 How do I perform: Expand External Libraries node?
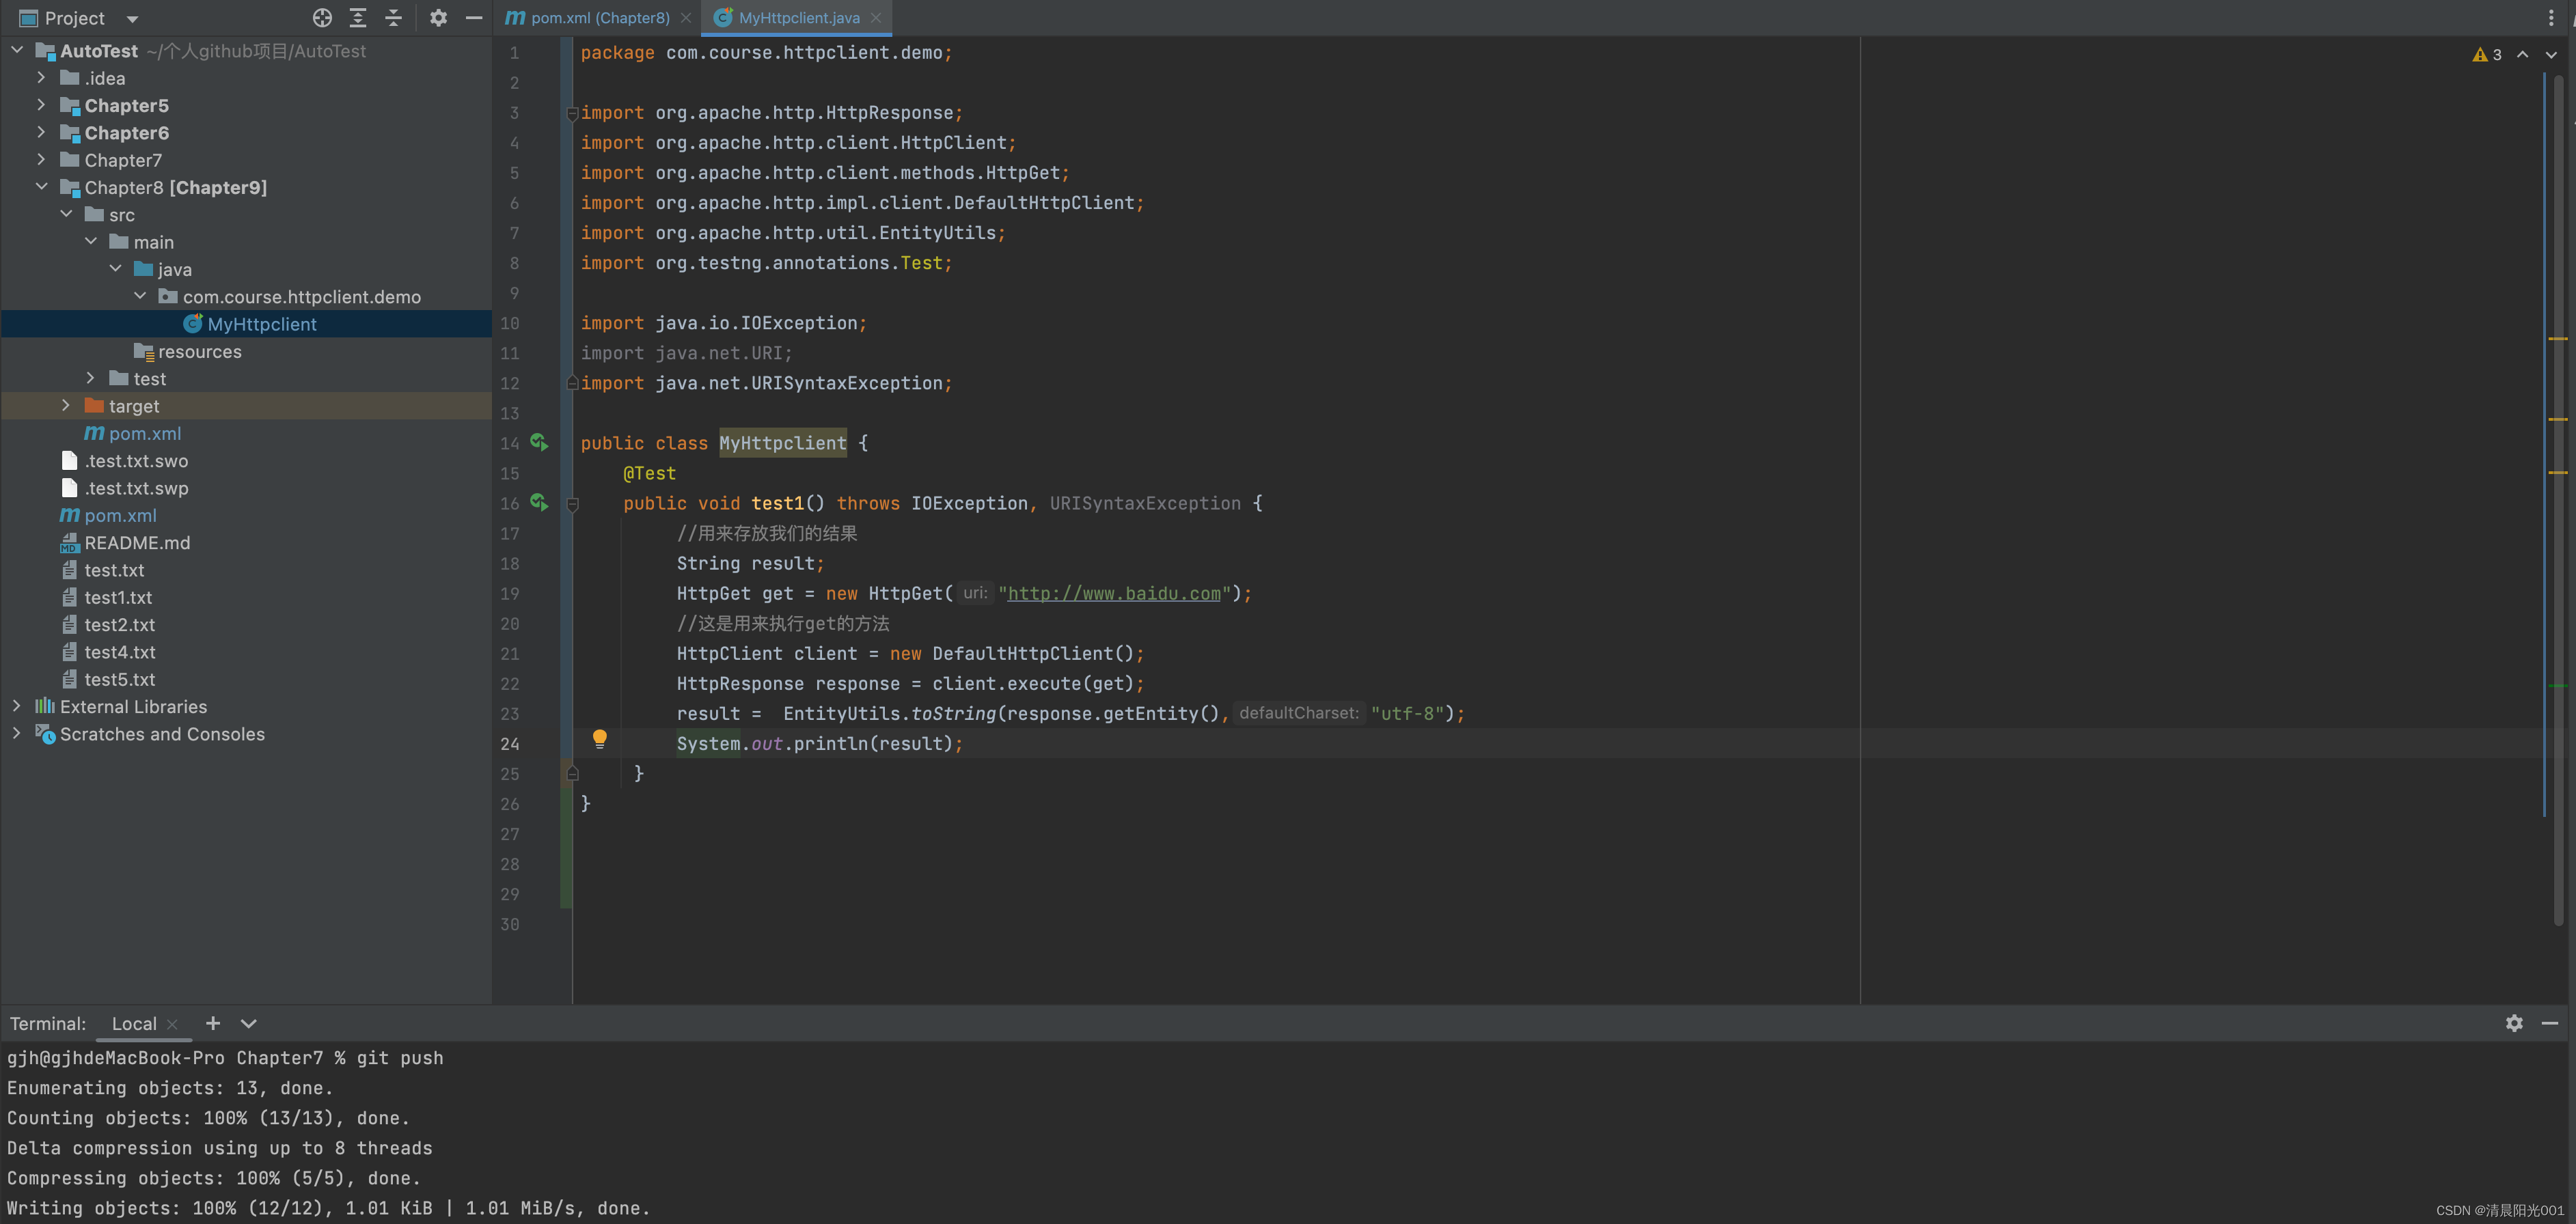[x=16, y=706]
